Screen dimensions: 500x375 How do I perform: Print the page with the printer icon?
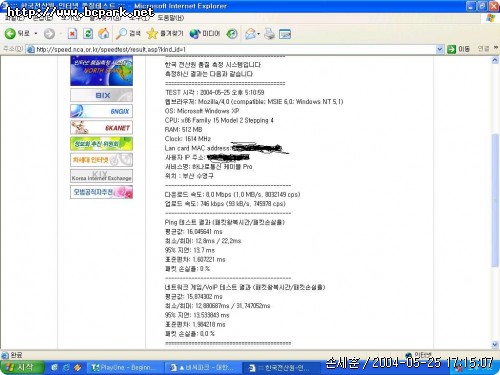click(x=269, y=33)
